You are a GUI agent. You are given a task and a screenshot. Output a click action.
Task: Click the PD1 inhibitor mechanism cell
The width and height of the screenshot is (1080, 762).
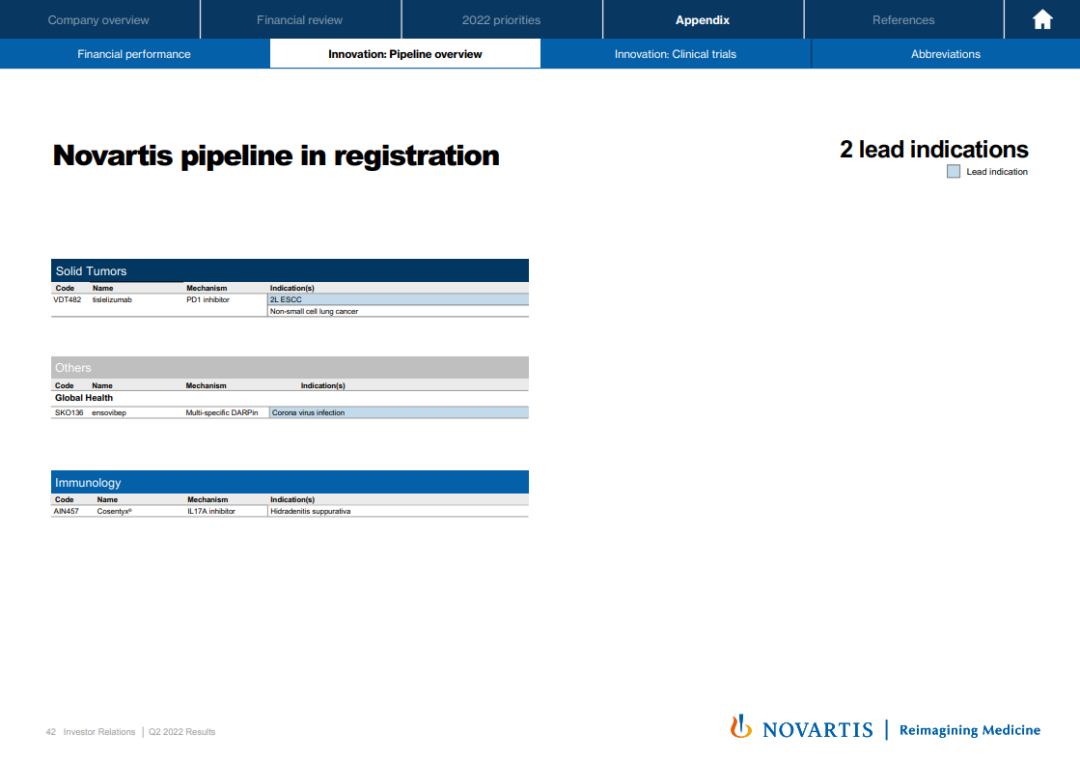click(x=208, y=300)
